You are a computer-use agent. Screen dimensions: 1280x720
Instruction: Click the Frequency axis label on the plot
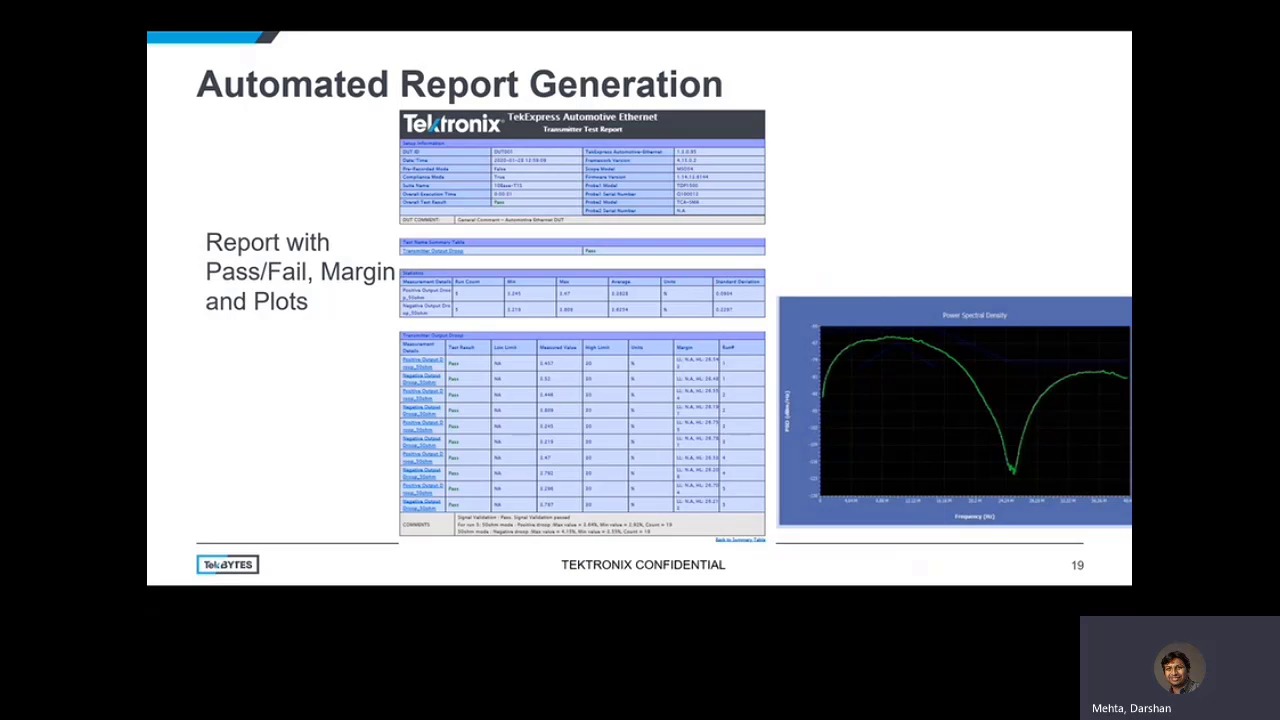pos(974,516)
